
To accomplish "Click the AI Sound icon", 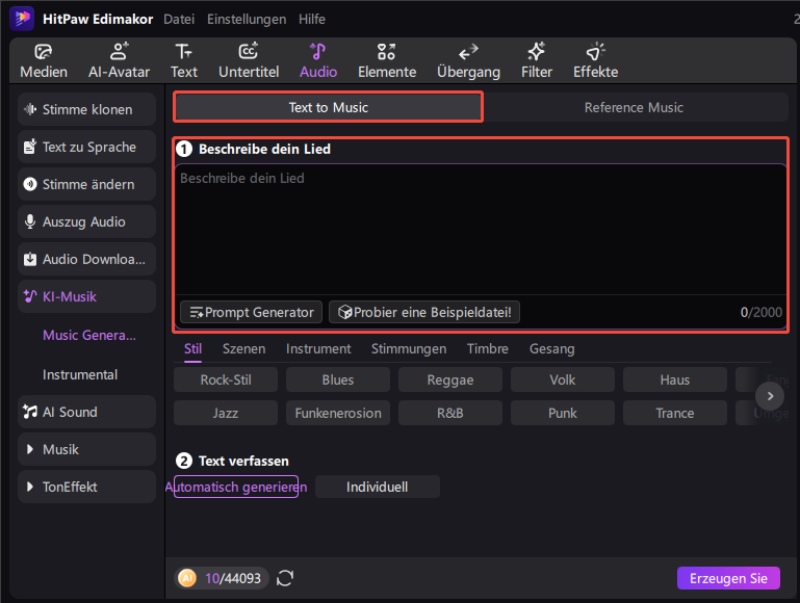I will (30, 412).
